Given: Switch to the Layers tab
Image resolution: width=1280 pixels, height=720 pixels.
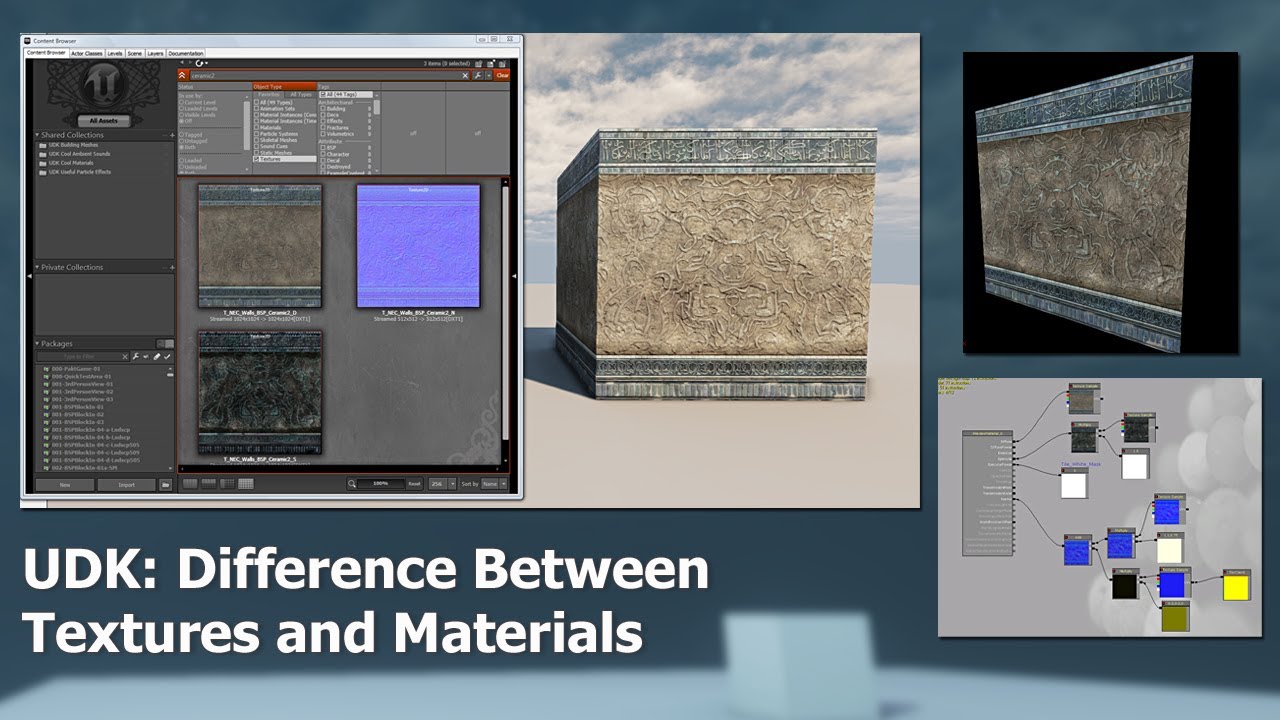Looking at the screenshot, I should (x=155, y=53).
